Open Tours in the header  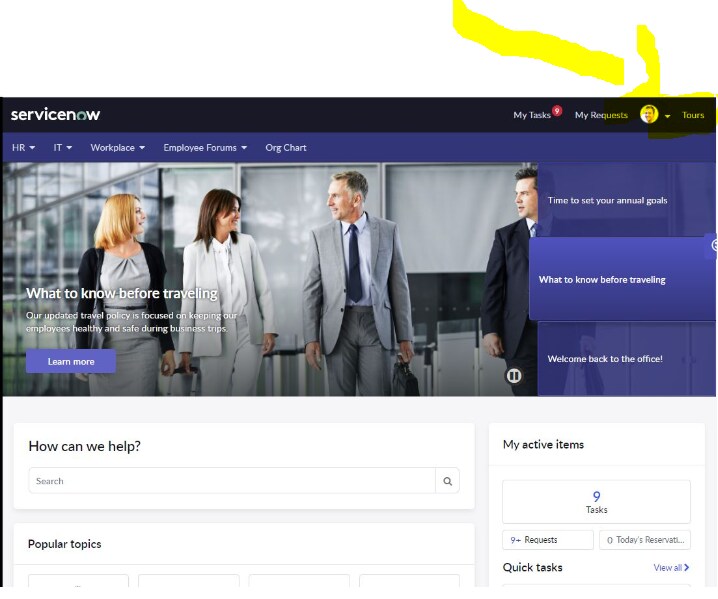point(693,115)
